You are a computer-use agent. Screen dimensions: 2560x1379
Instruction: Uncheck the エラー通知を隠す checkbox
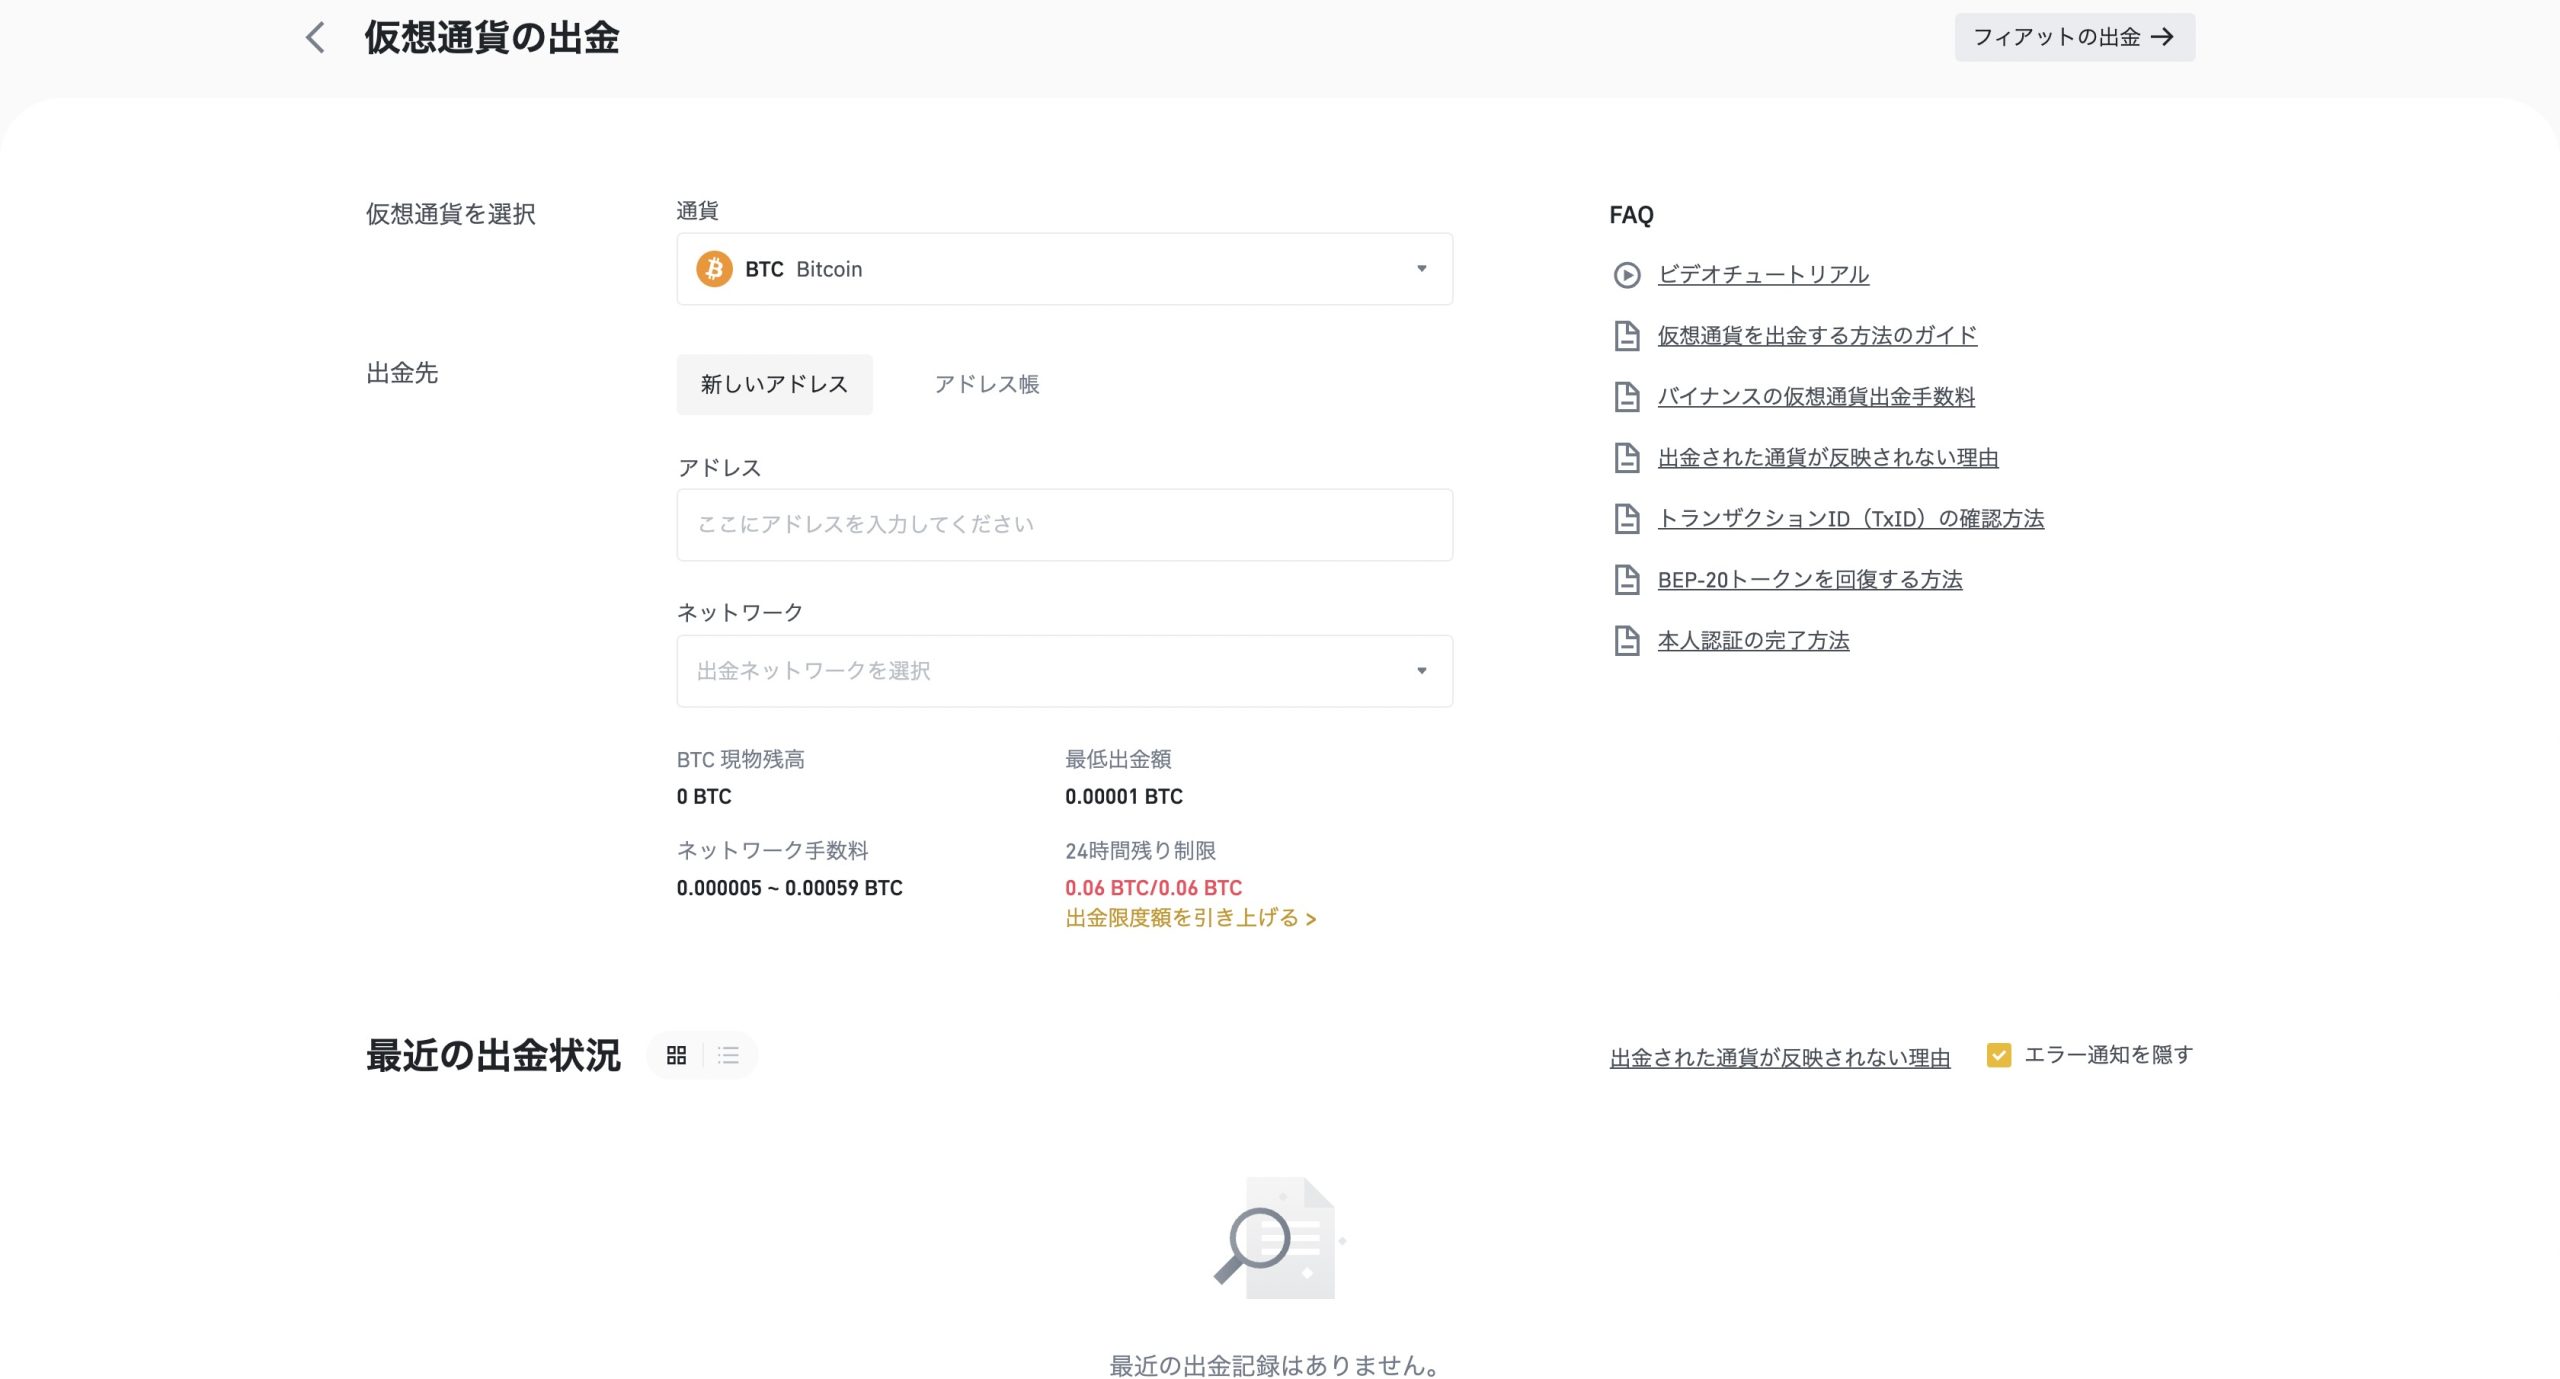coord(1999,1054)
